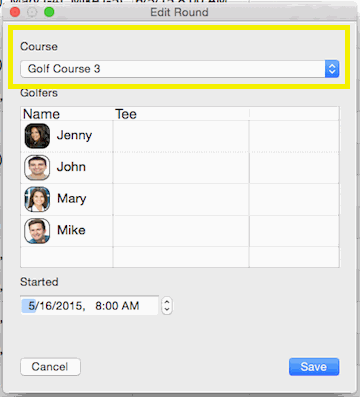The image size is (360, 397).
Task: Select Mike's name in golfers table
Action: [71, 230]
